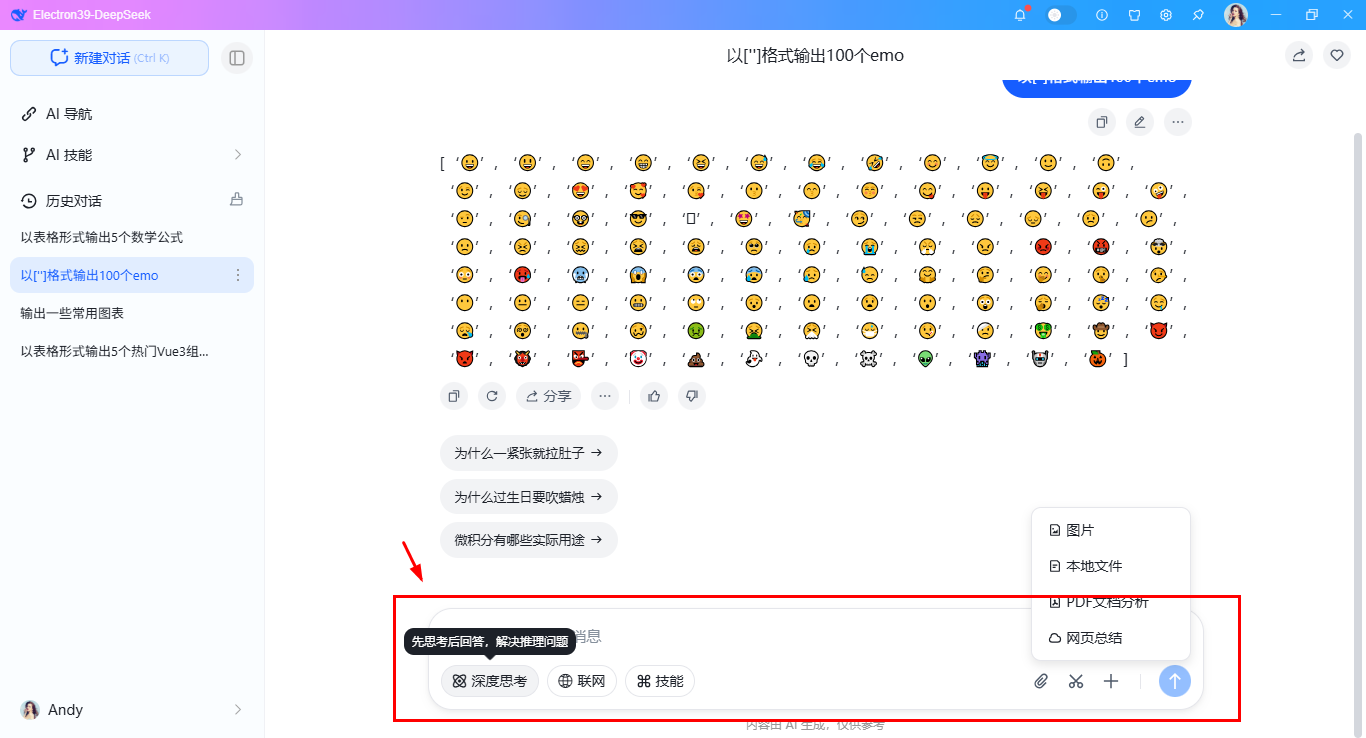Copy the user message icon
The height and width of the screenshot is (738, 1366).
pos(1102,122)
